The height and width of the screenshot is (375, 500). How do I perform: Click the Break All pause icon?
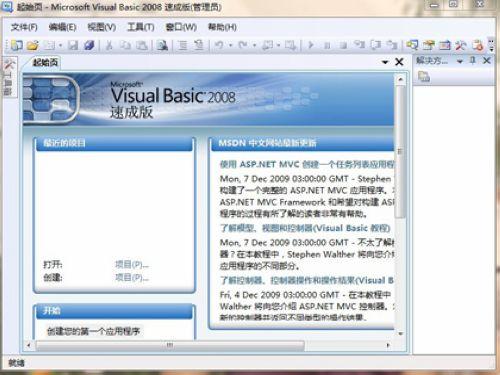327,45
